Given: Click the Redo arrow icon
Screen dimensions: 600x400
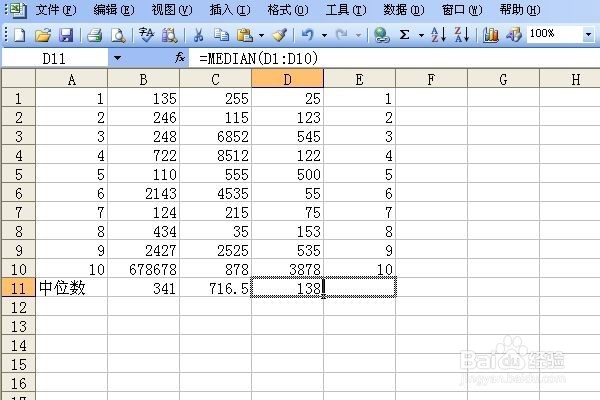Looking at the screenshot, I should coord(342,35).
